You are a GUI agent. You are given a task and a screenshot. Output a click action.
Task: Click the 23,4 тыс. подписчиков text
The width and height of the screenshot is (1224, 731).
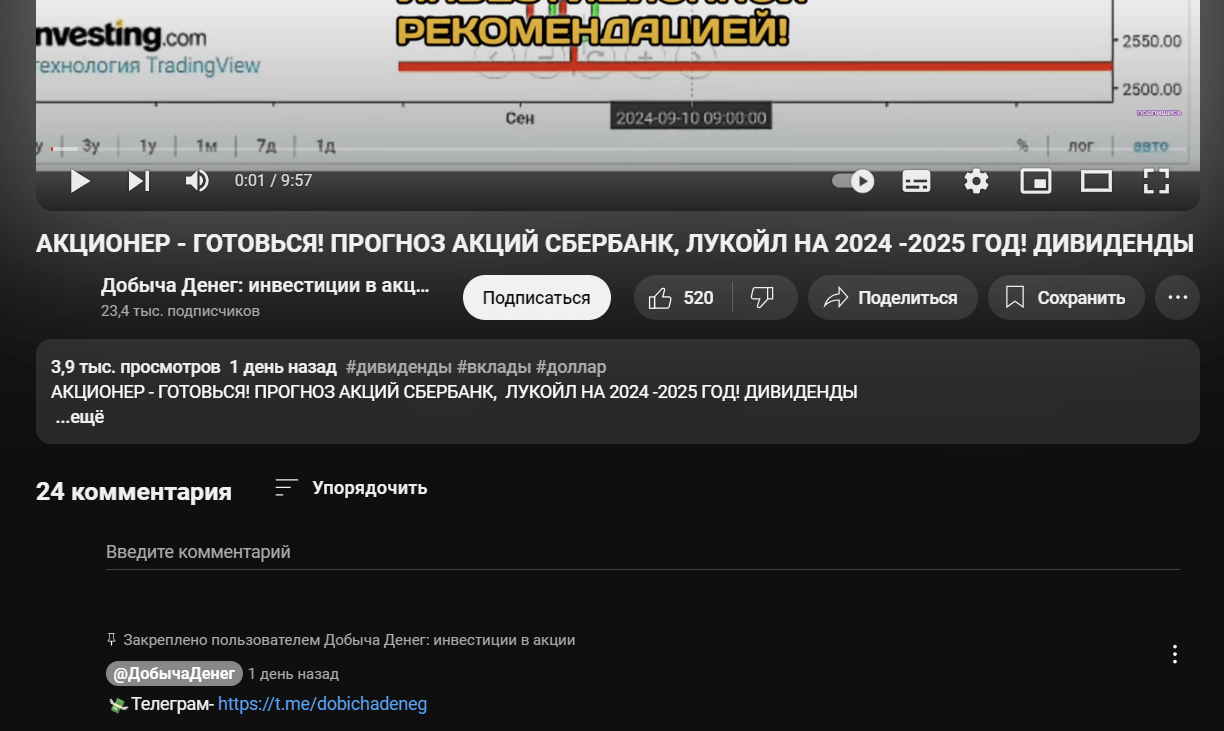click(x=180, y=311)
